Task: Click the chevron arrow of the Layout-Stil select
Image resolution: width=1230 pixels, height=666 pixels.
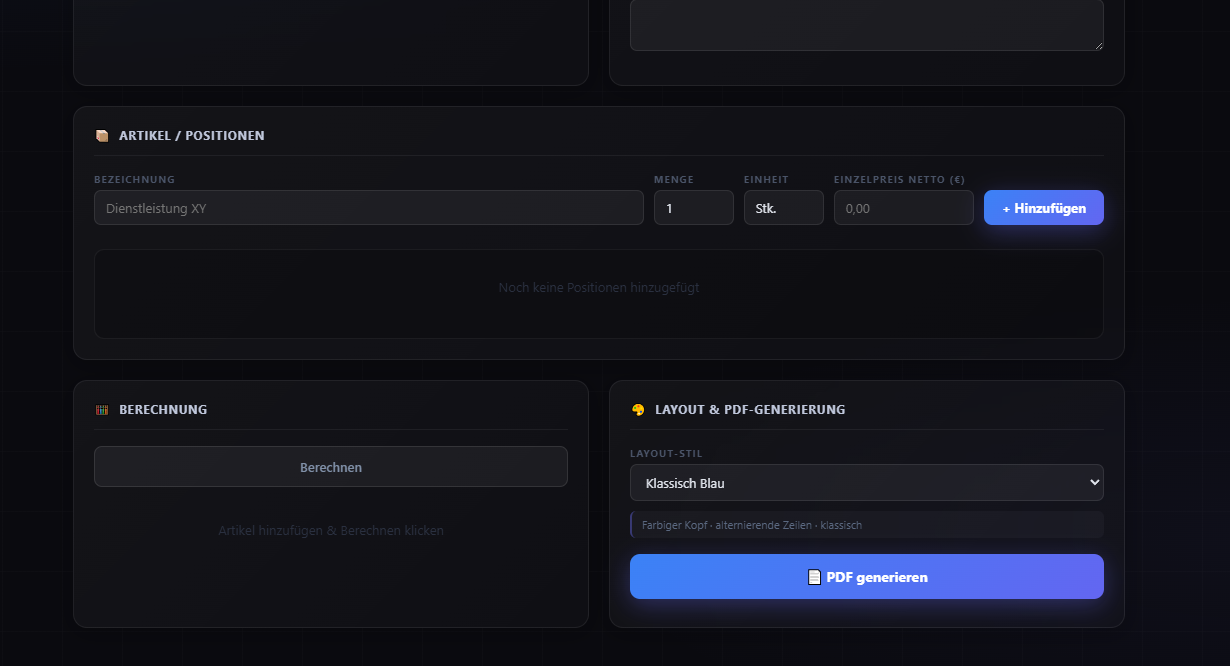Action: click(1092, 483)
